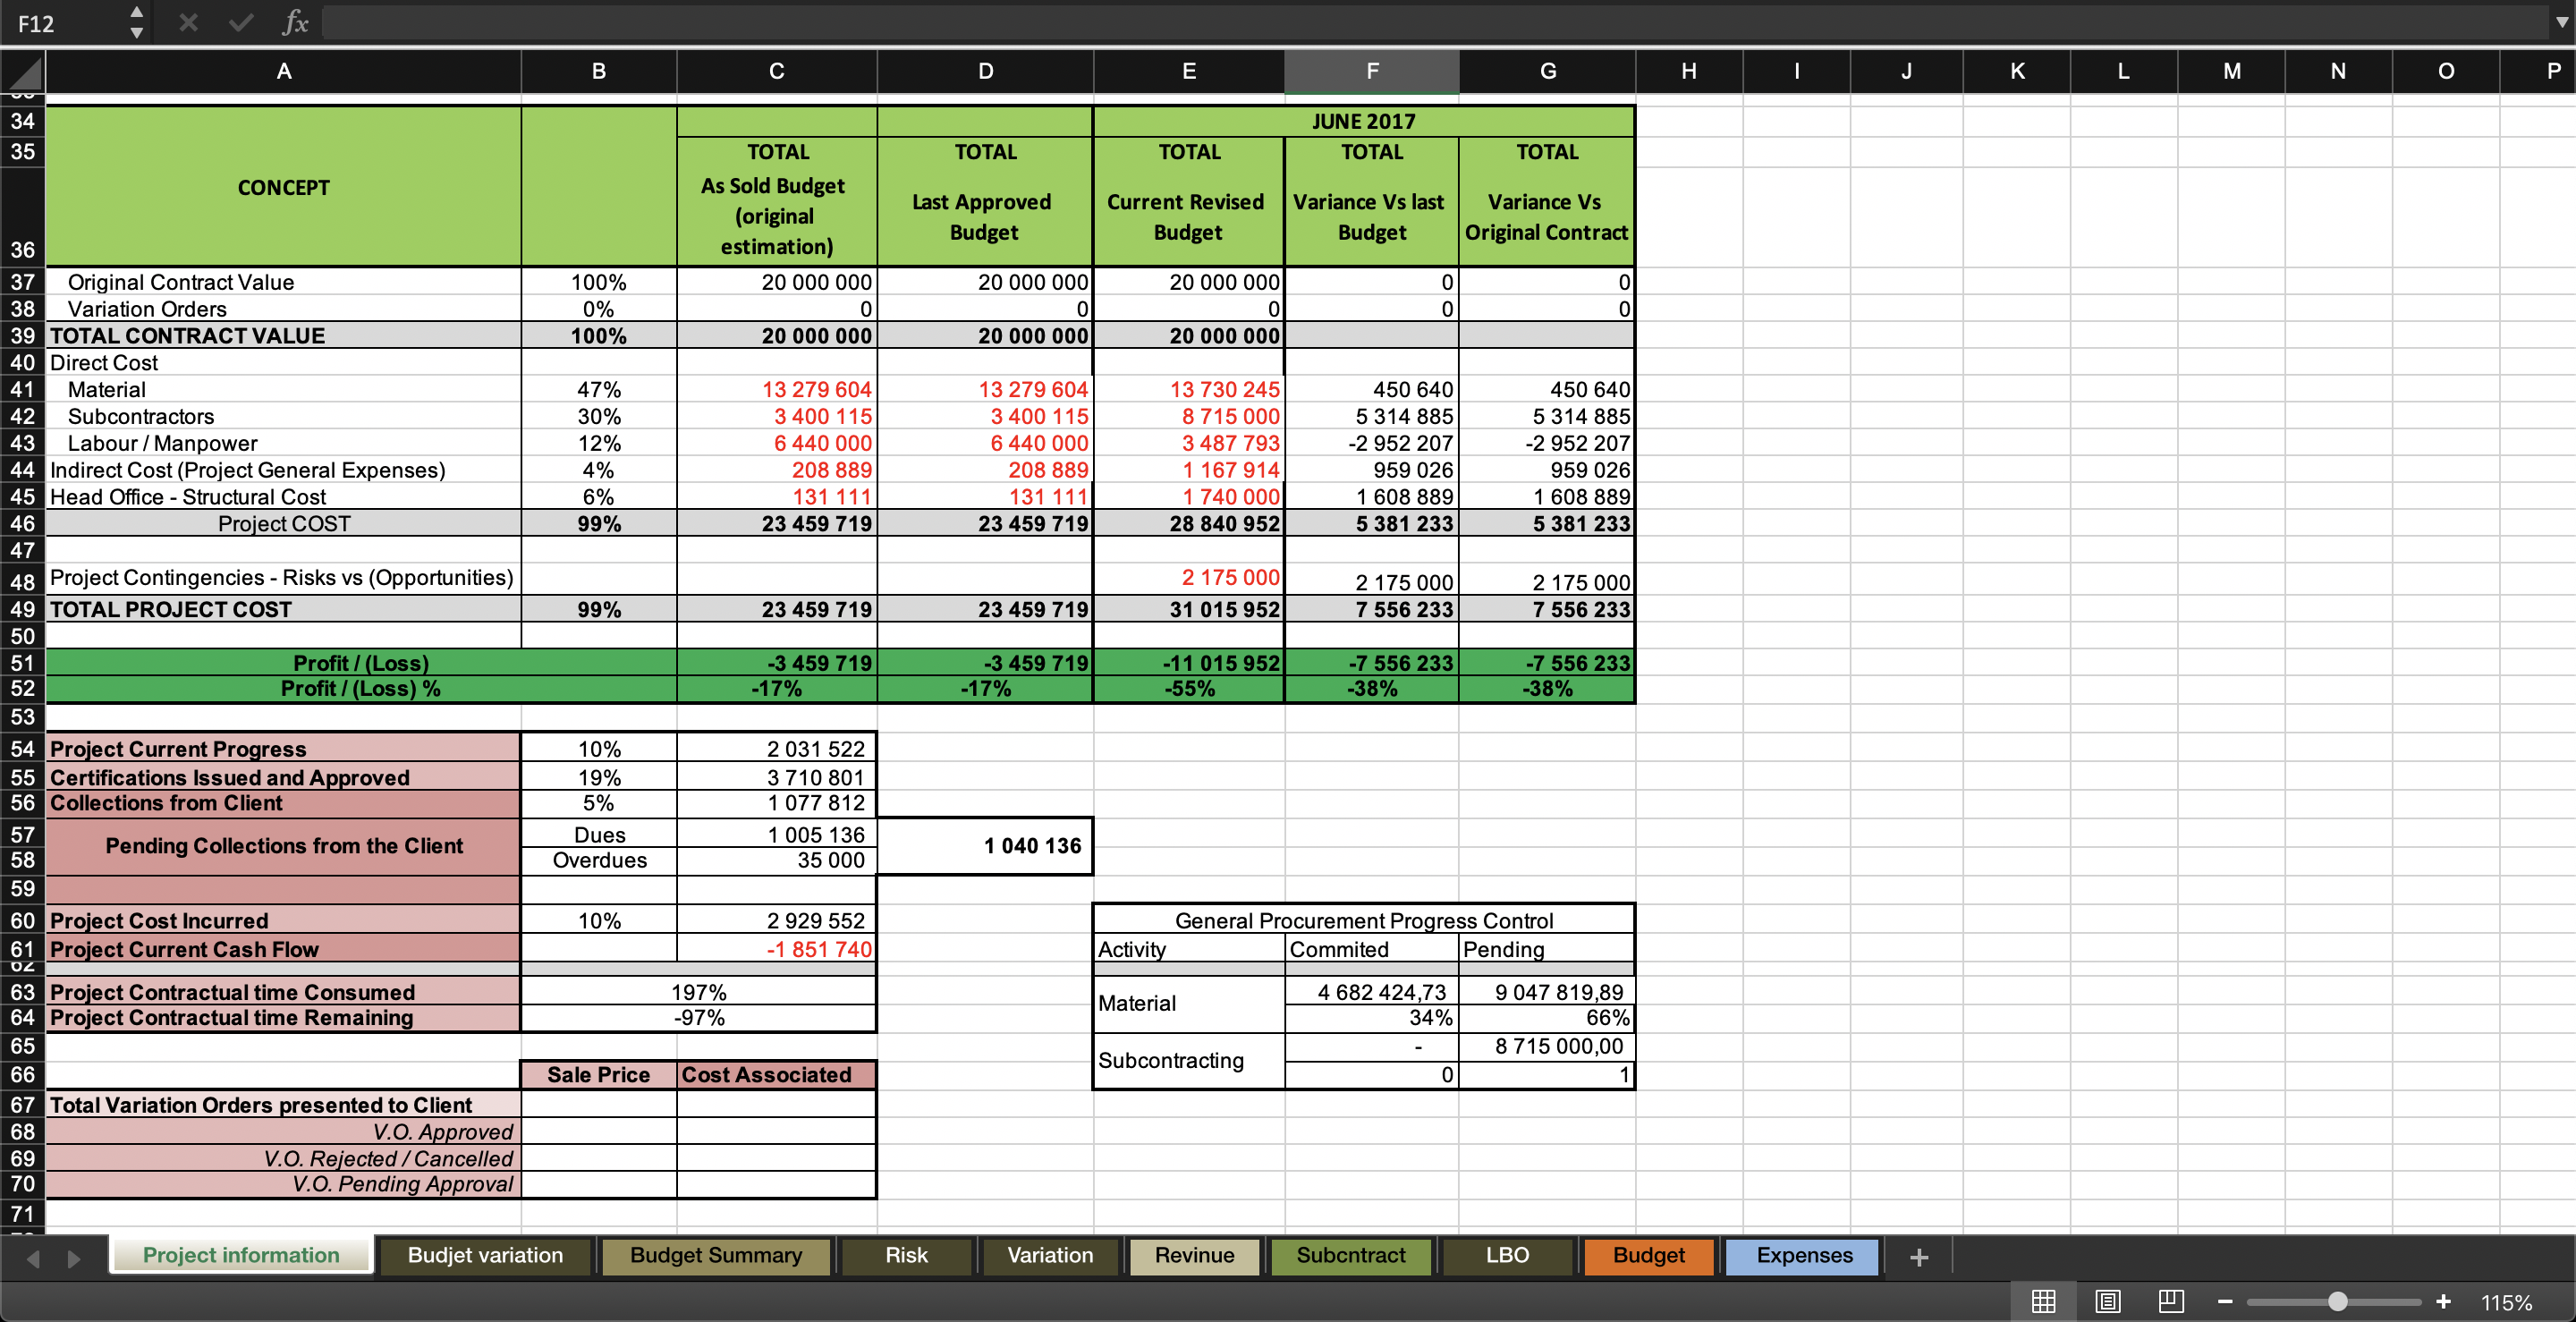
Task: Open the LBO sheet tab
Action: click(x=1507, y=1255)
